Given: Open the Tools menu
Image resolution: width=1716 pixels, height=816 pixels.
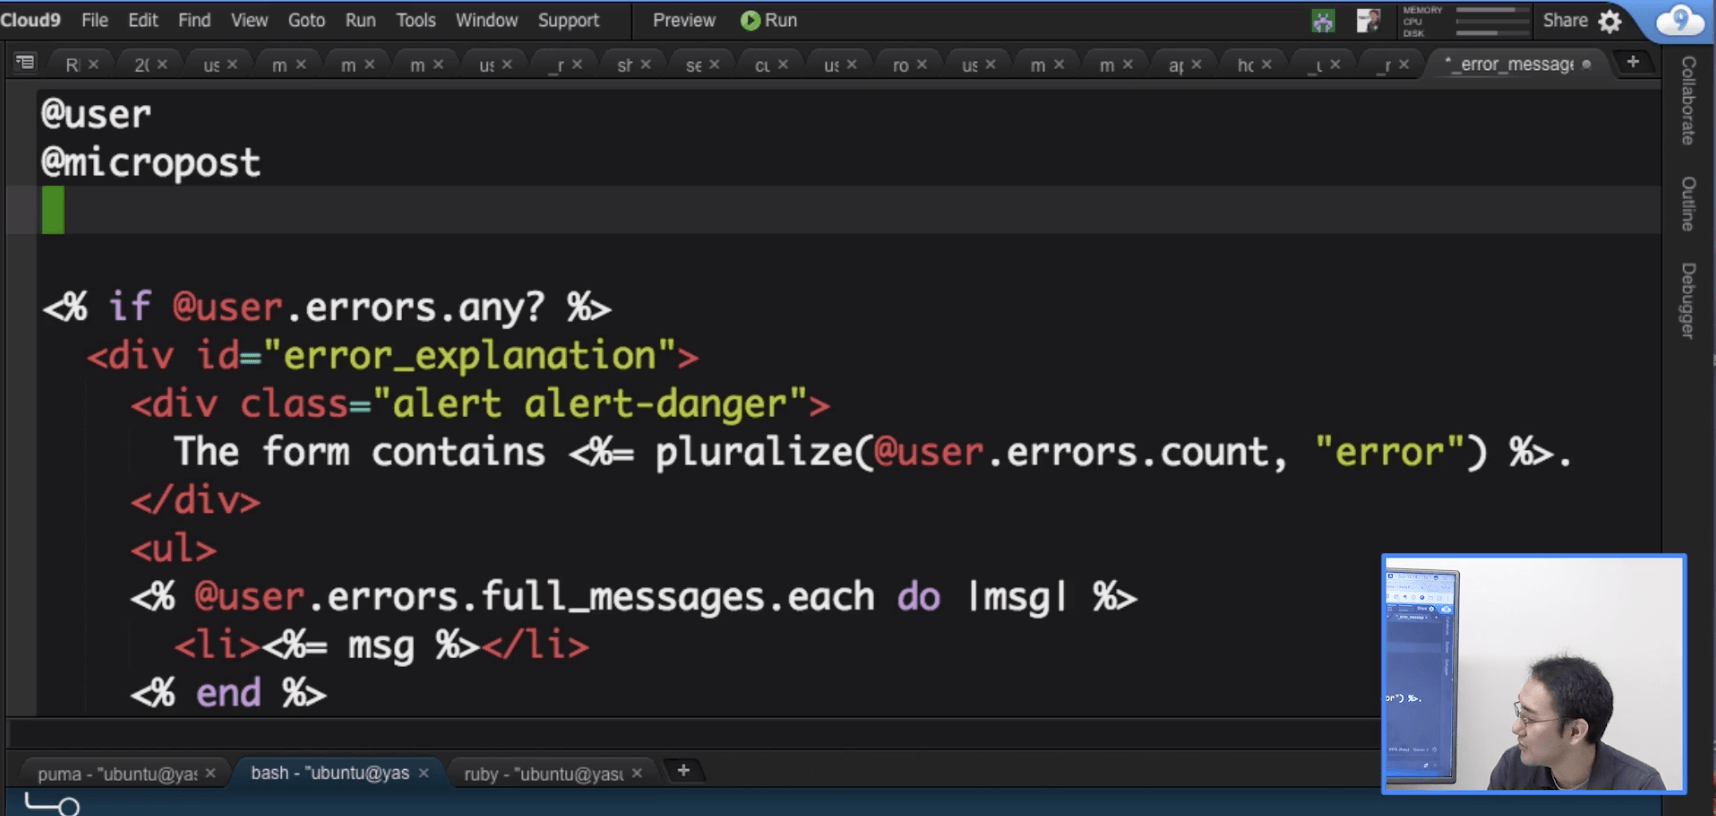Looking at the screenshot, I should pyautogui.click(x=416, y=20).
